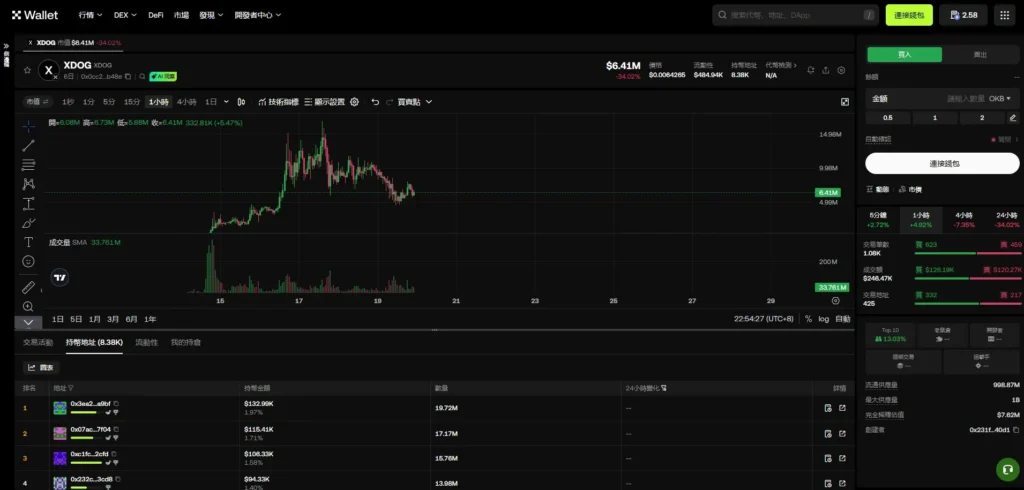Click the green connect wallet header button
Image resolution: width=1024 pixels, height=490 pixels.
click(909, 15)
